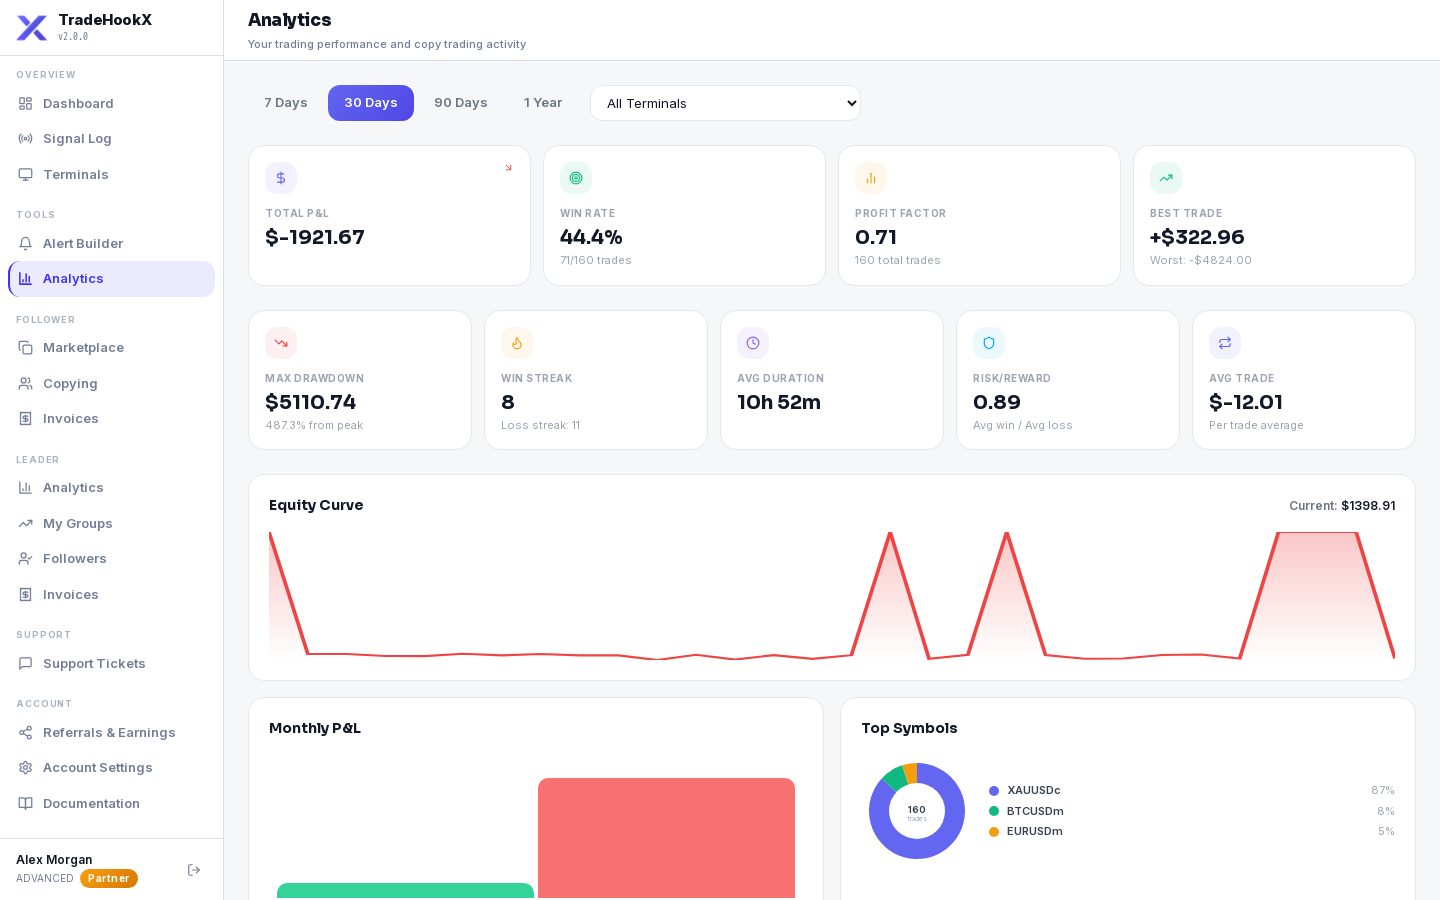Click the Alert Builder bell icon

point(26,244)
